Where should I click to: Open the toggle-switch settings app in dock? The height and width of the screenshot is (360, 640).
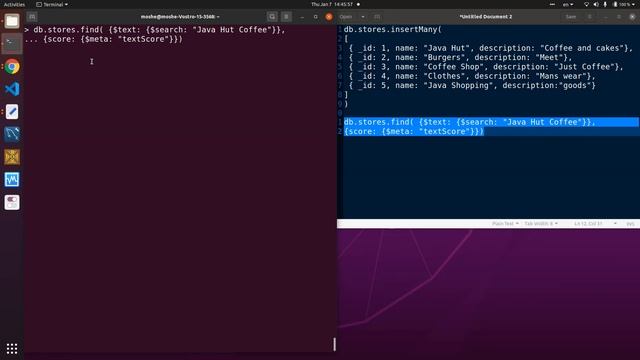point(12,202)
